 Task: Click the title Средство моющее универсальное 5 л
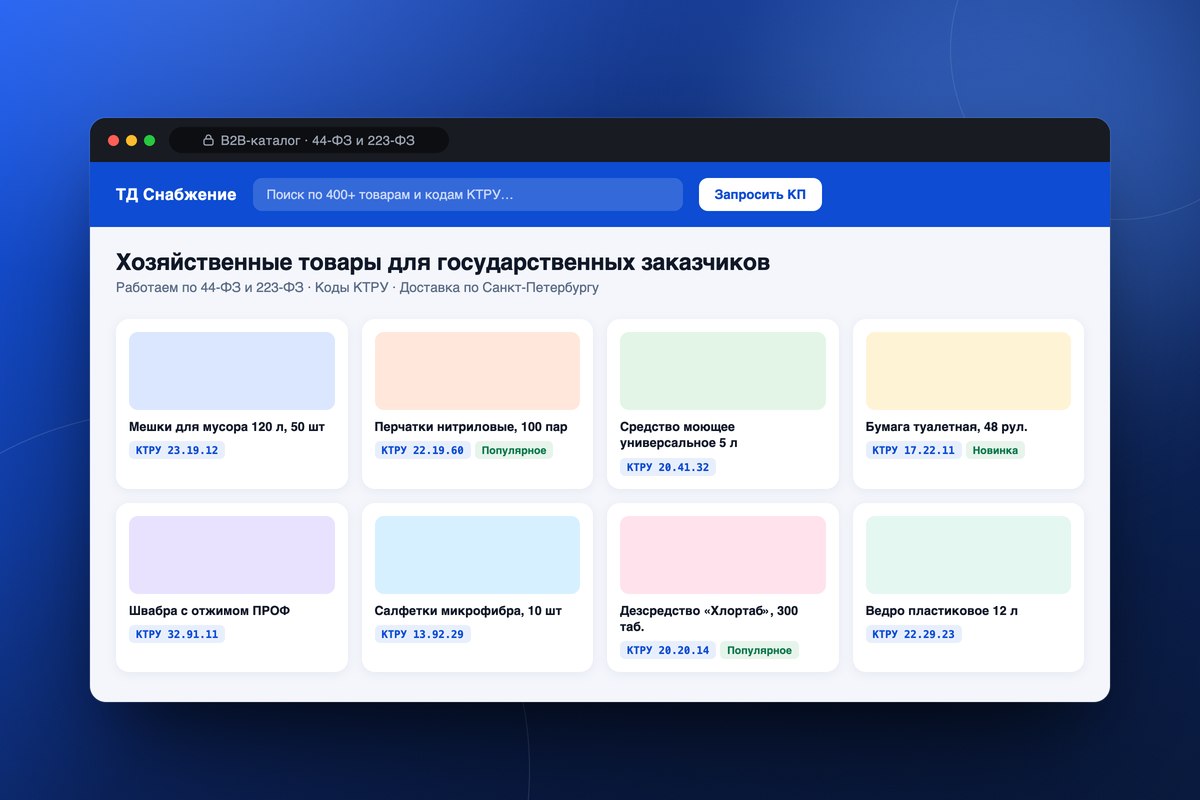[x=679, y=435]
